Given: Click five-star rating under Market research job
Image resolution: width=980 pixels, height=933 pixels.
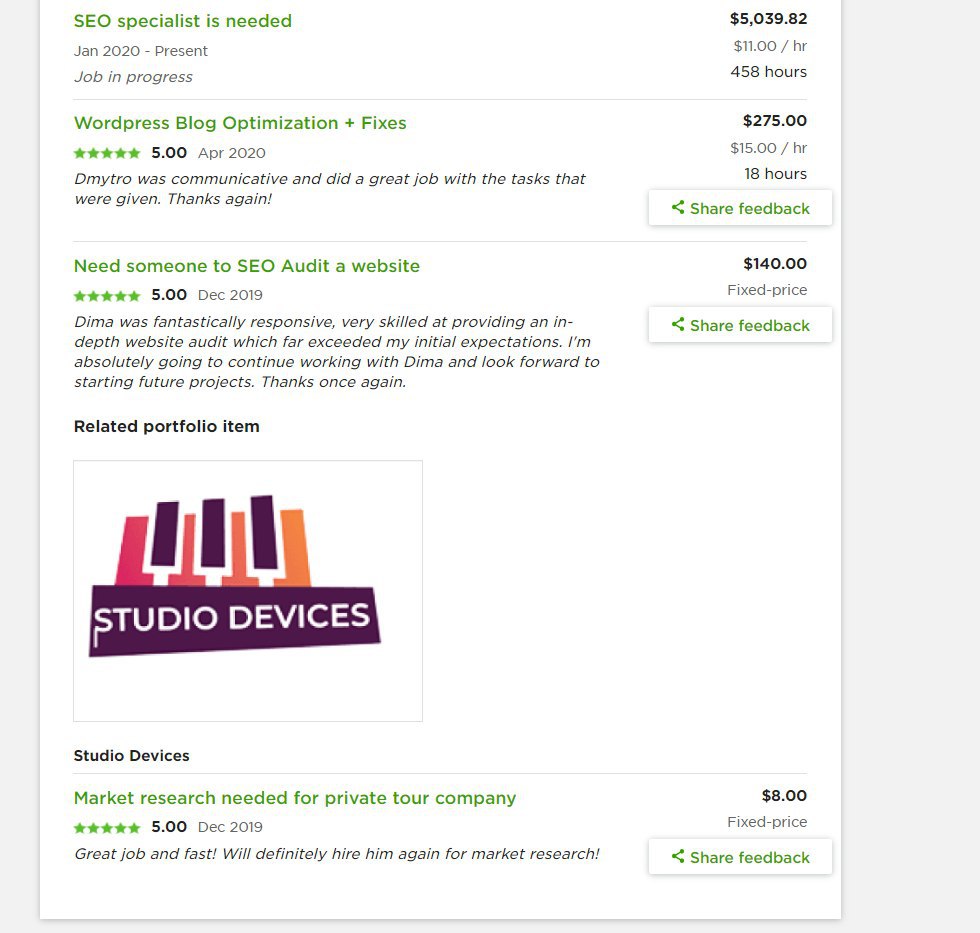Looking at the screenshot, I should click(107, 828).
